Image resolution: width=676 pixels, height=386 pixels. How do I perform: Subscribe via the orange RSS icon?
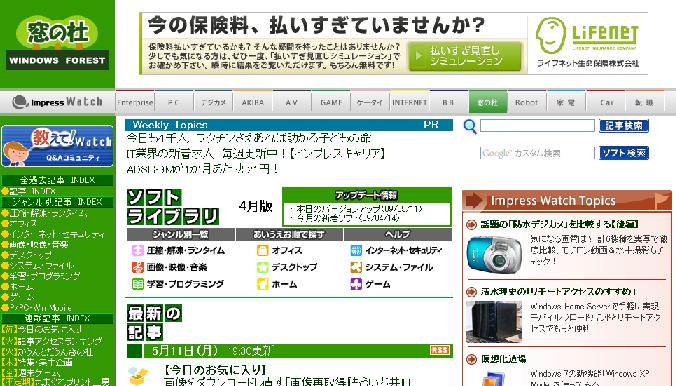tap(440, 350)
